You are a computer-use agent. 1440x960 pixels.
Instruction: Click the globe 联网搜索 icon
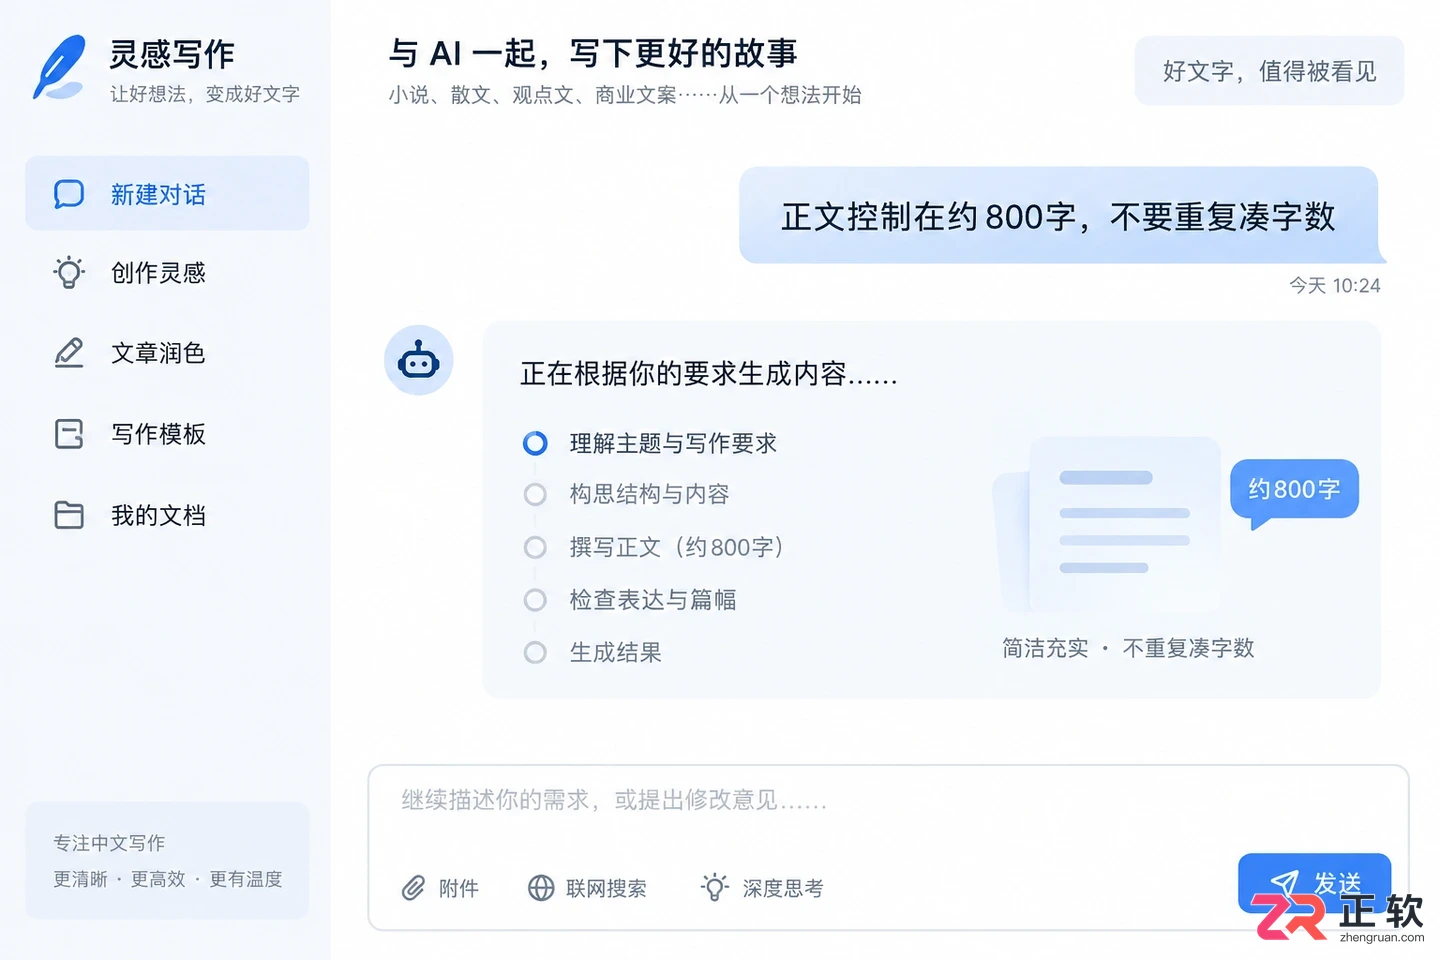click(541, 888)
